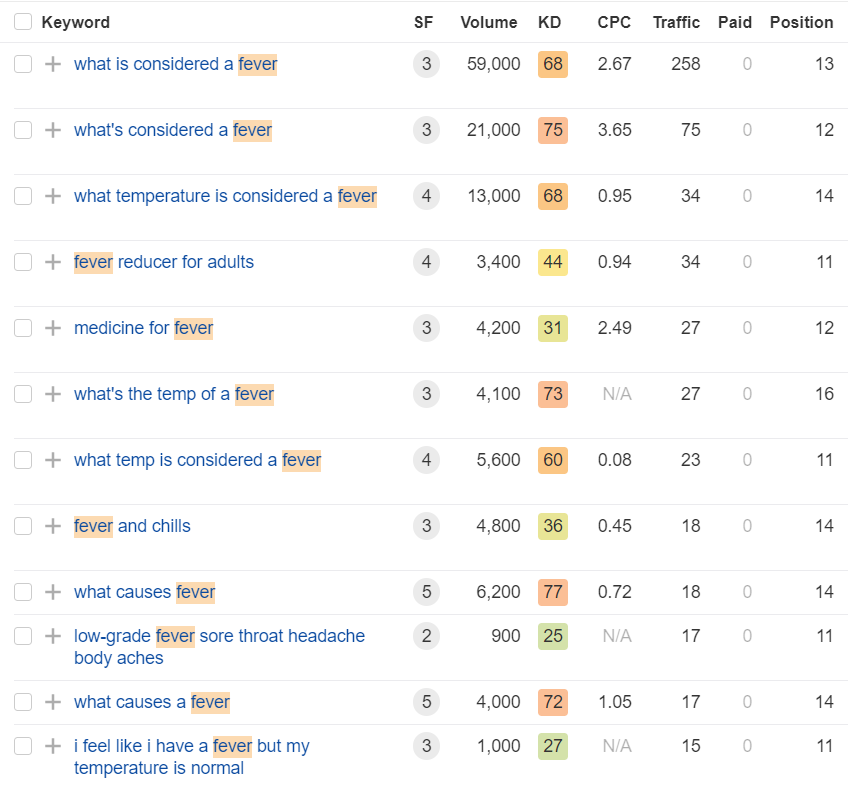This screenshot has height=787, width=848.
Task: Click plus icon next to 'fever reducer for adults'
Action: 53,262
